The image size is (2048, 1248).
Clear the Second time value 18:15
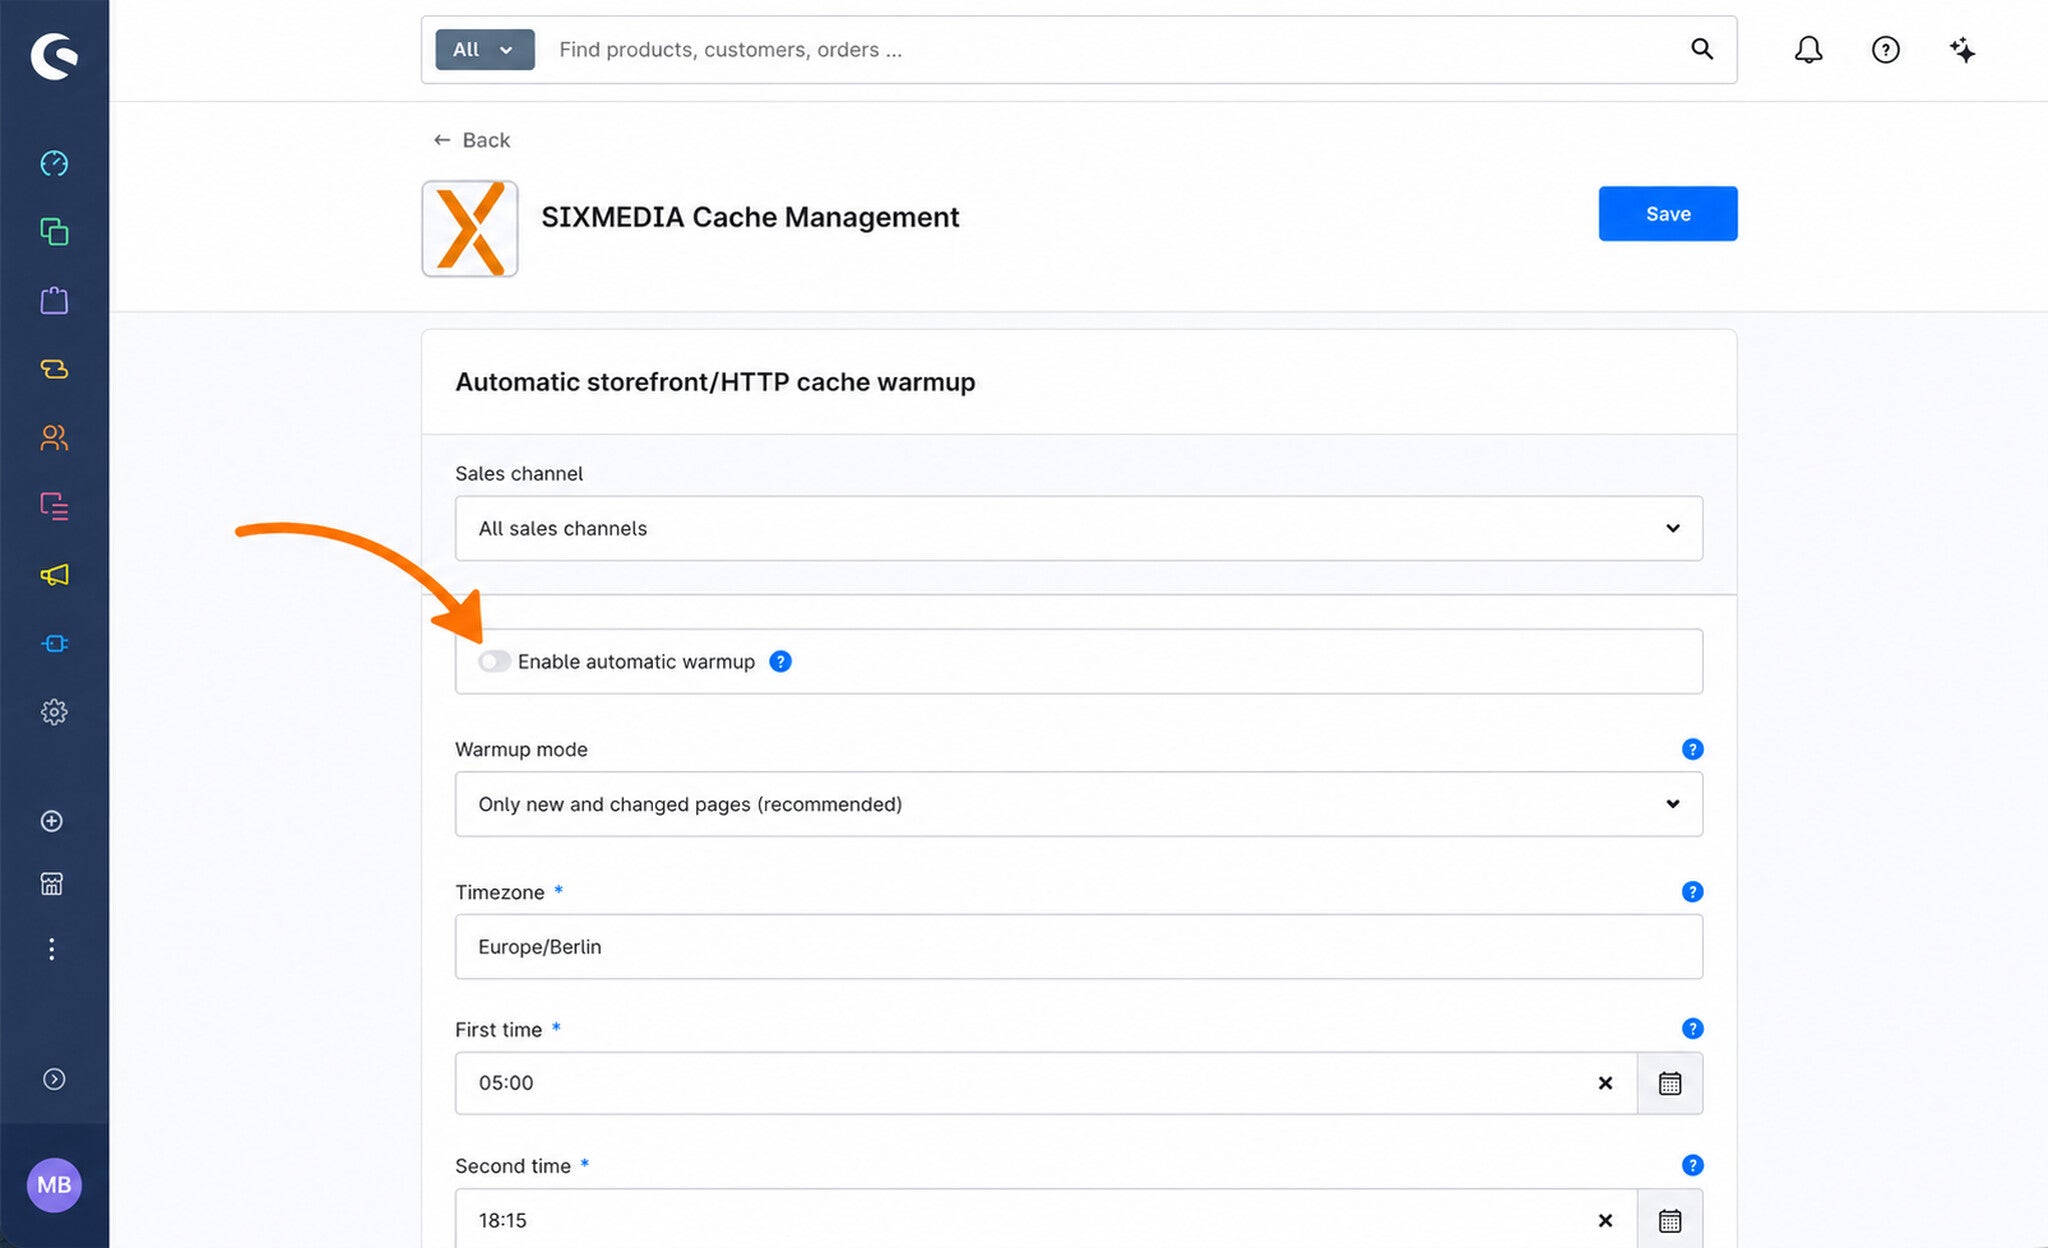(1605, 1220)
